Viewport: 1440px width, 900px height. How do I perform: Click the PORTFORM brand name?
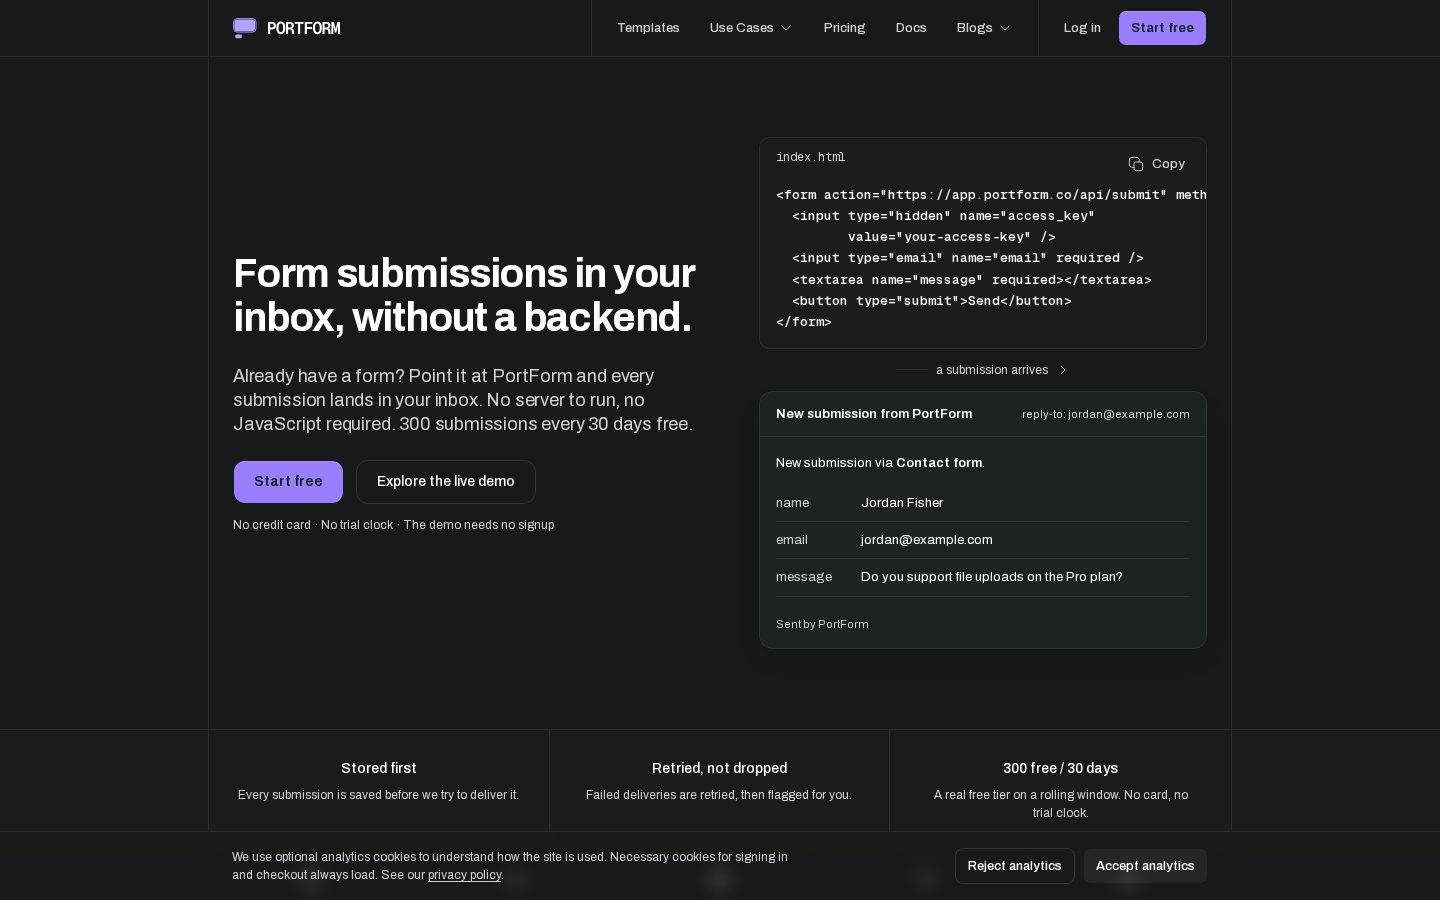pyautogui.click(x=304, y=28)
